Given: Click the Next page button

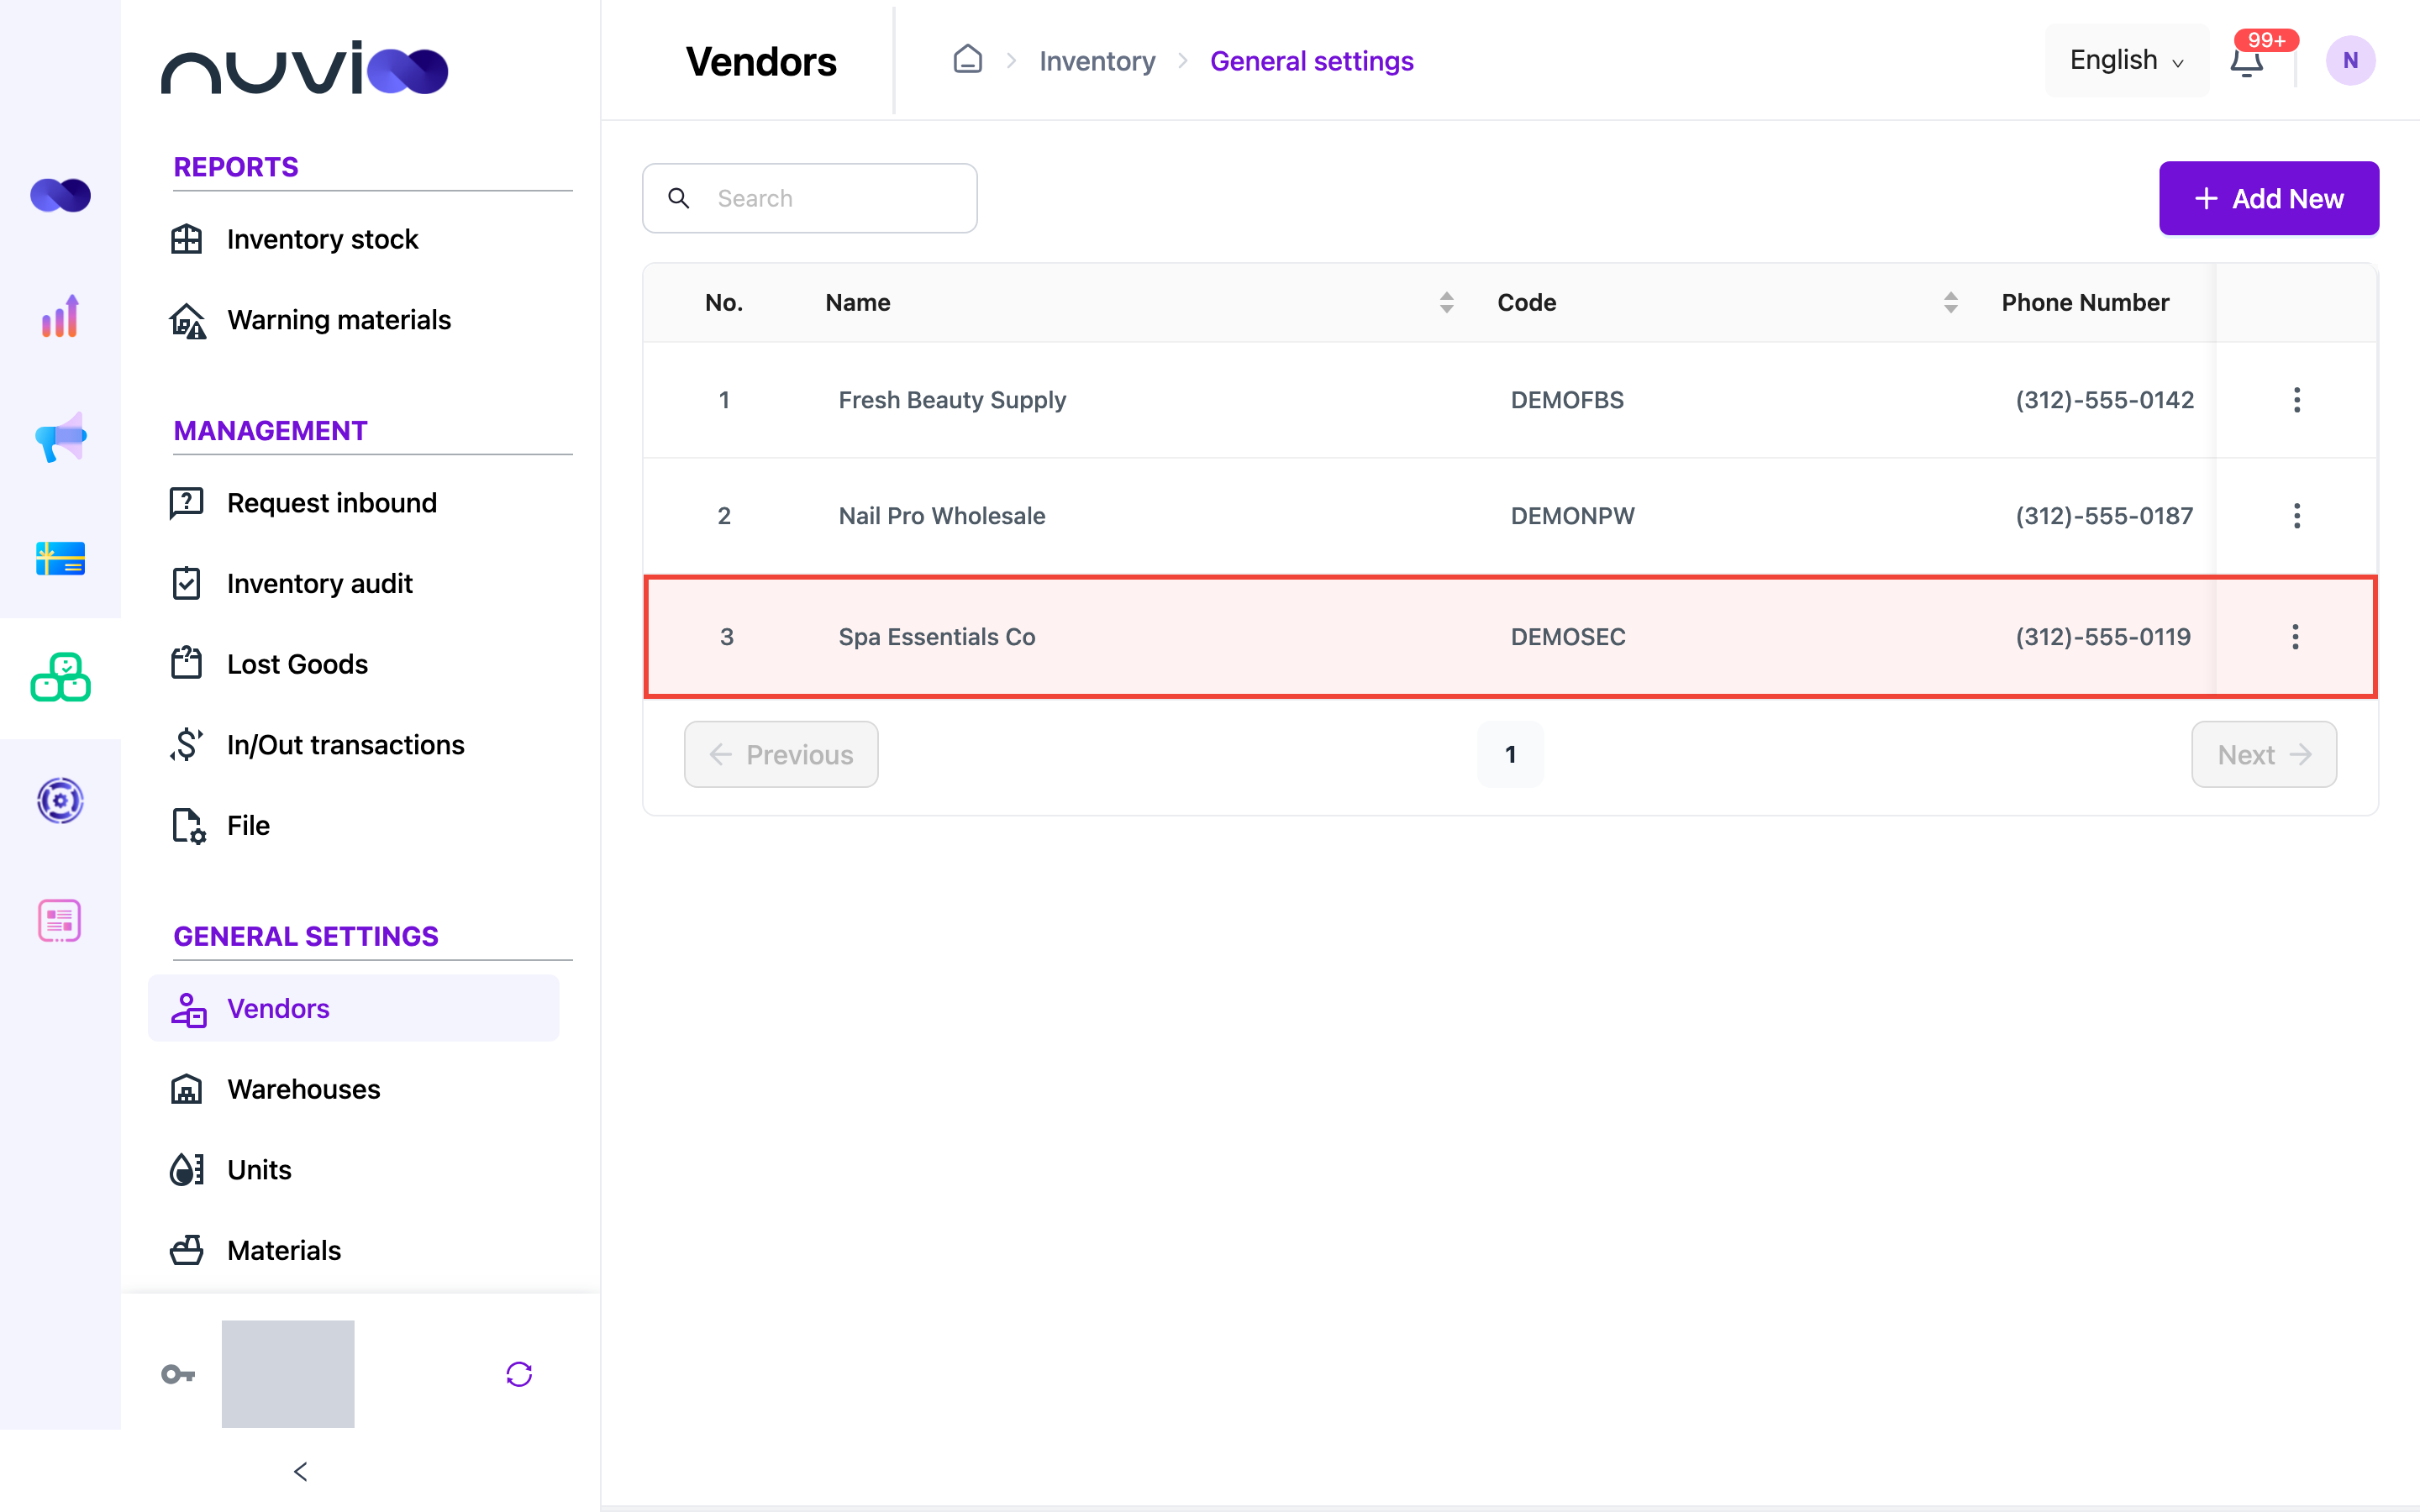Looking at the screenshot, I should [2264, 754].
